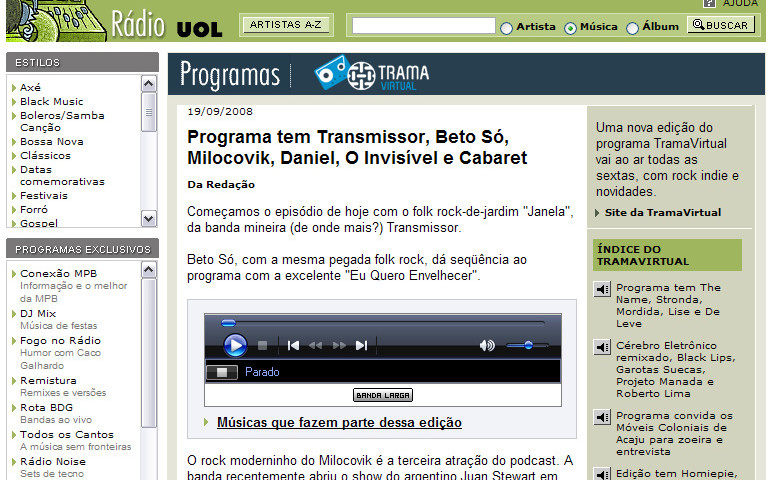The height and width of the screenshot is (480, 771).
Task: Click rewind button in media player
Action: 316,346
